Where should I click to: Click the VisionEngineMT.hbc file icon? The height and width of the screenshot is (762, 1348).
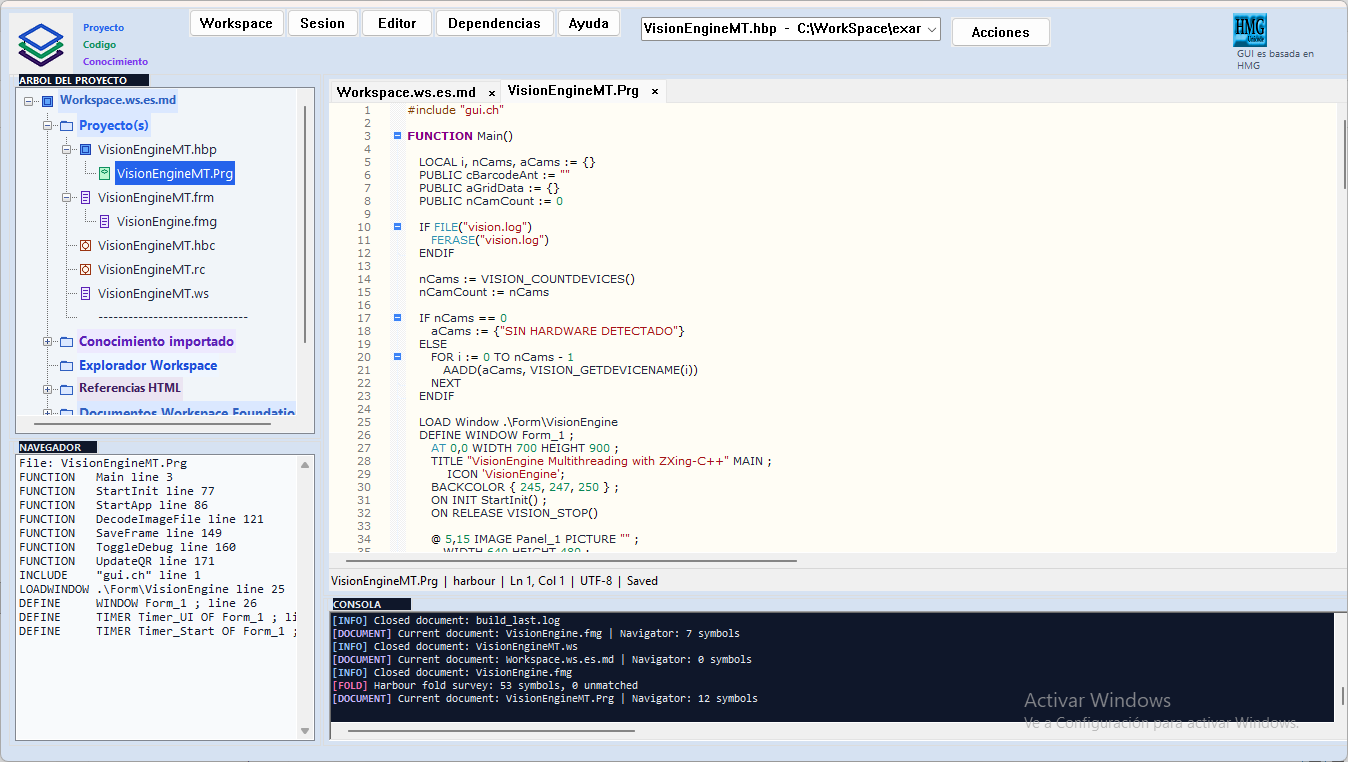coord(85,245)
